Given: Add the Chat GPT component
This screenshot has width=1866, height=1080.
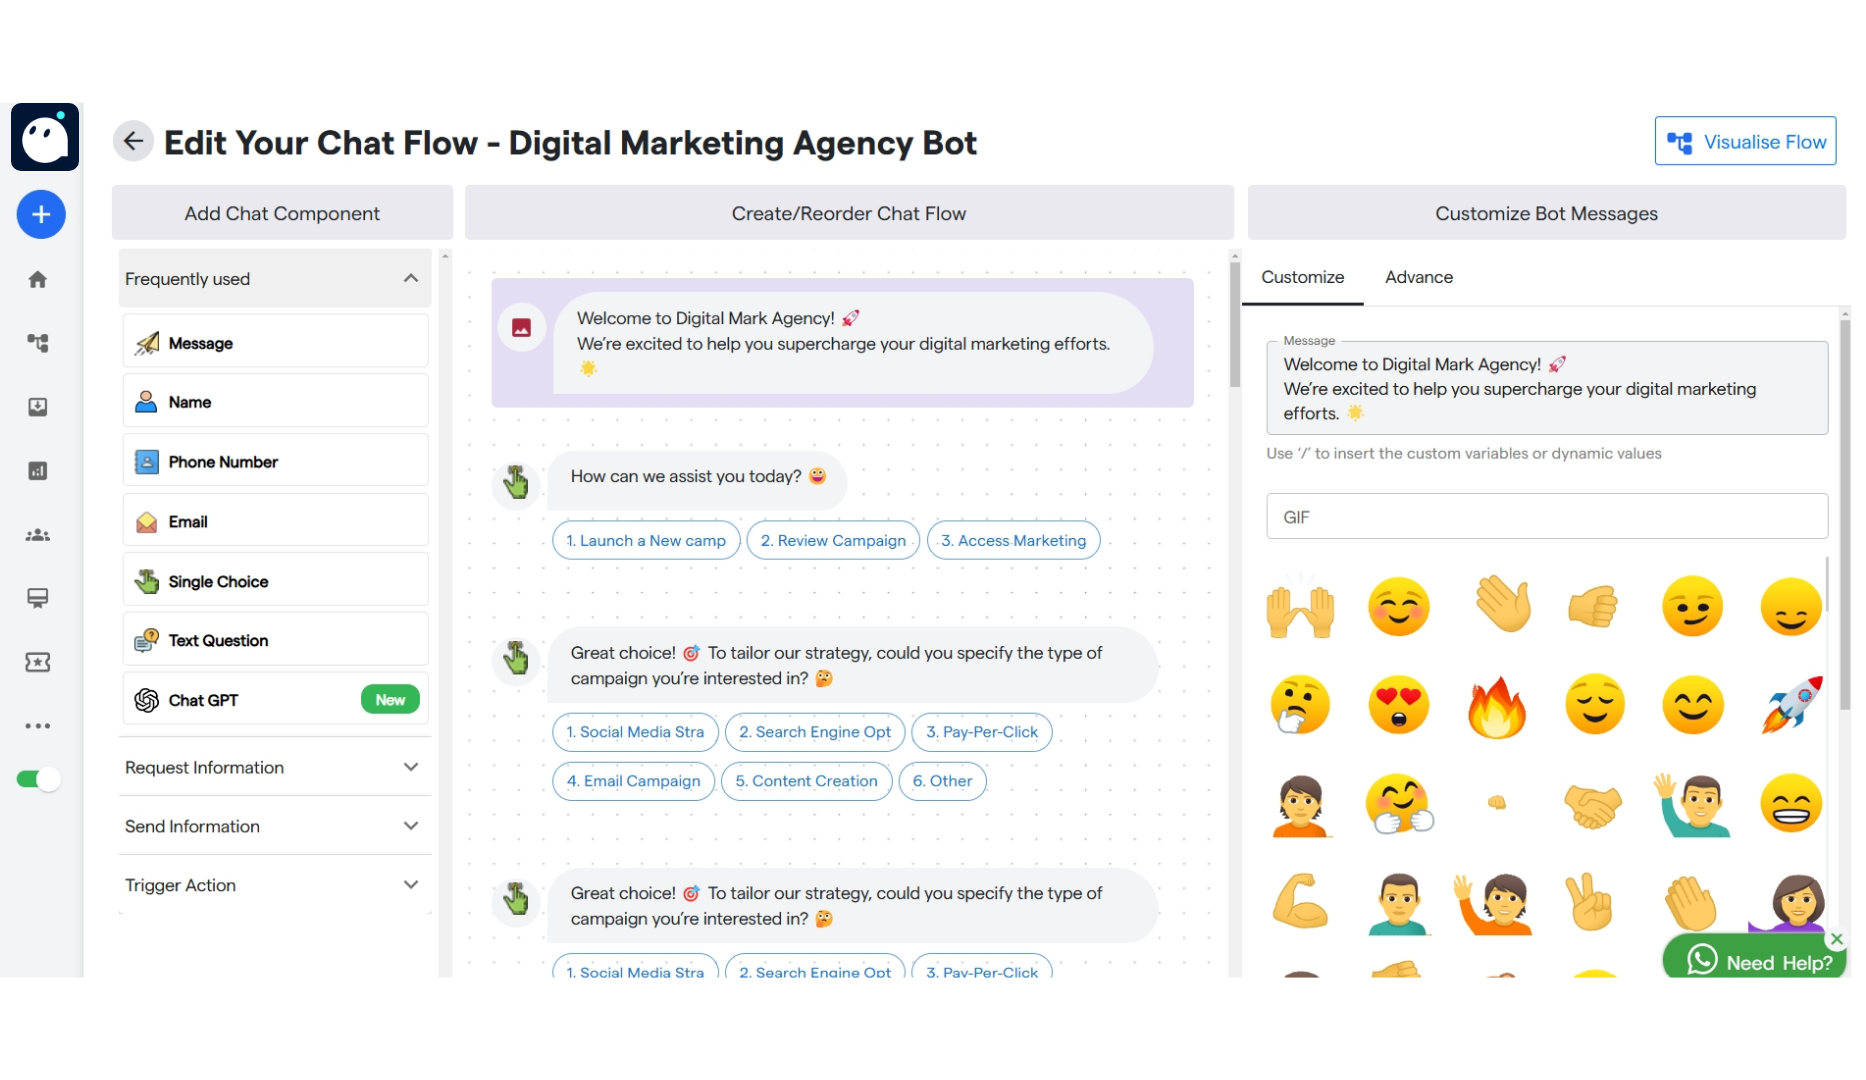Looking at the screenshot, I should (276, 700).
